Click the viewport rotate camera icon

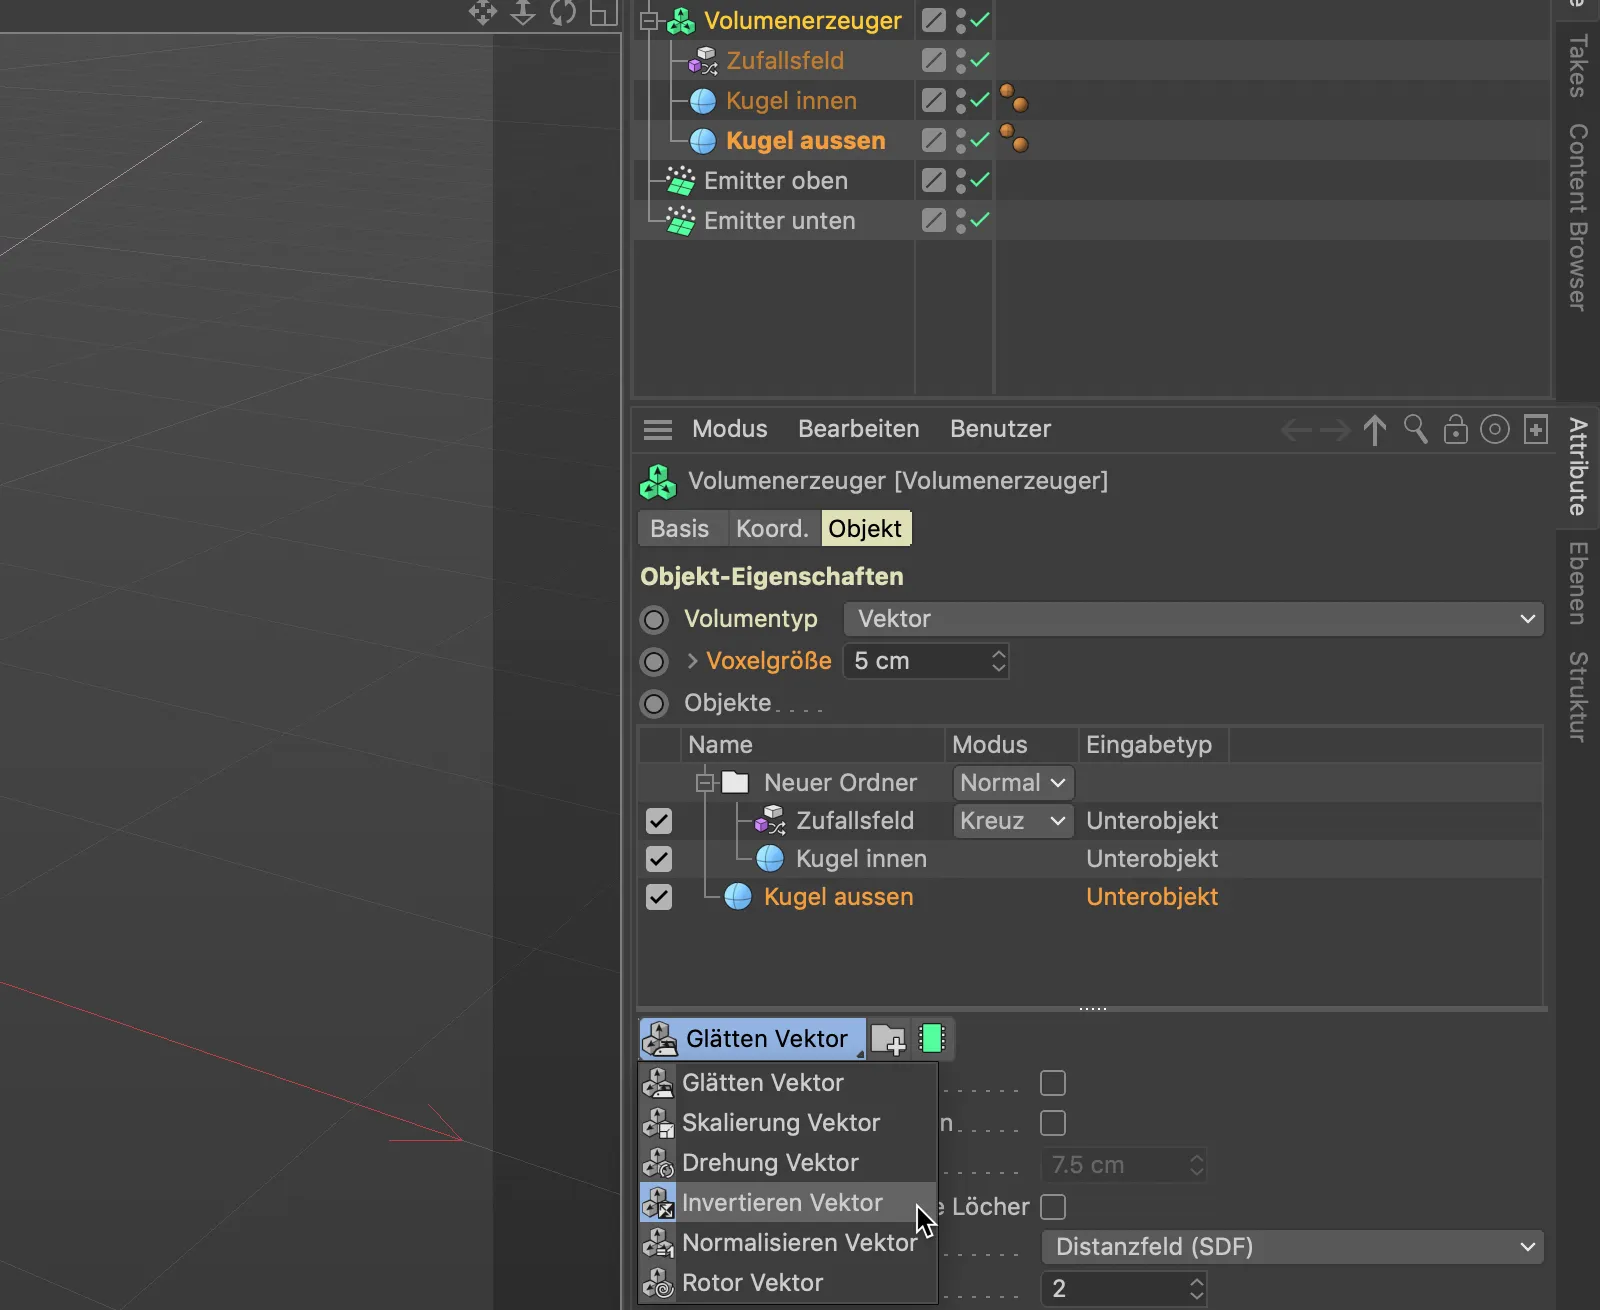[x=563, y=12]
